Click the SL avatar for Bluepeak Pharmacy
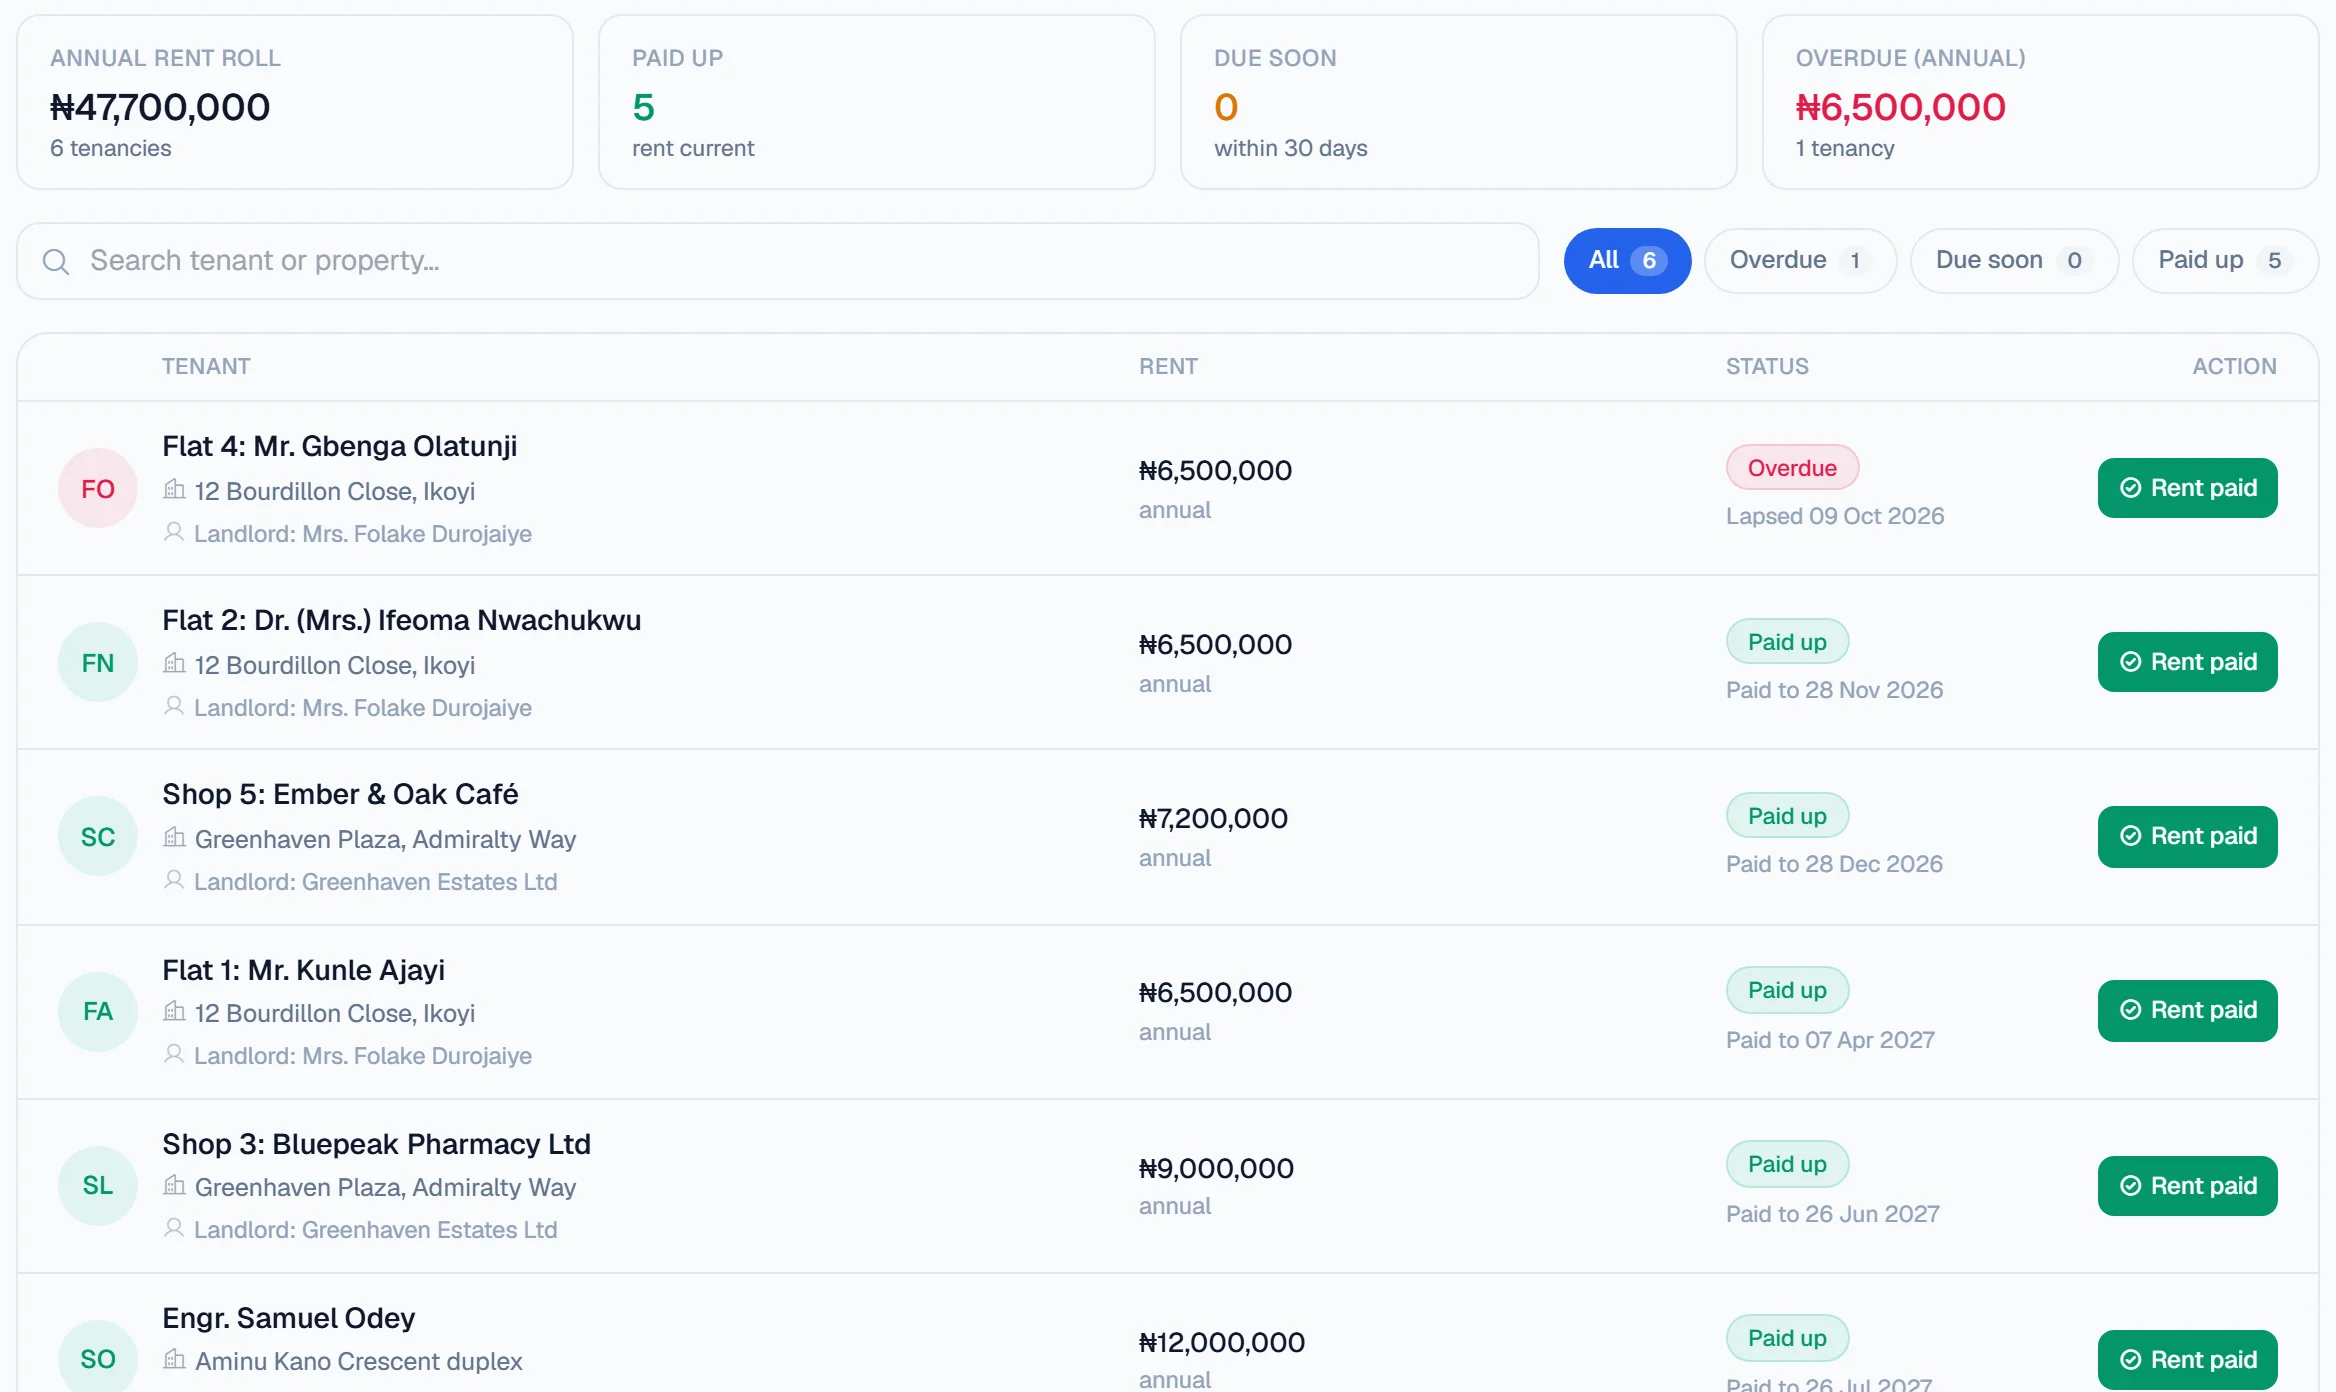The width and height of the screenshot is (2336, 1392). [x=98, y=1185]
